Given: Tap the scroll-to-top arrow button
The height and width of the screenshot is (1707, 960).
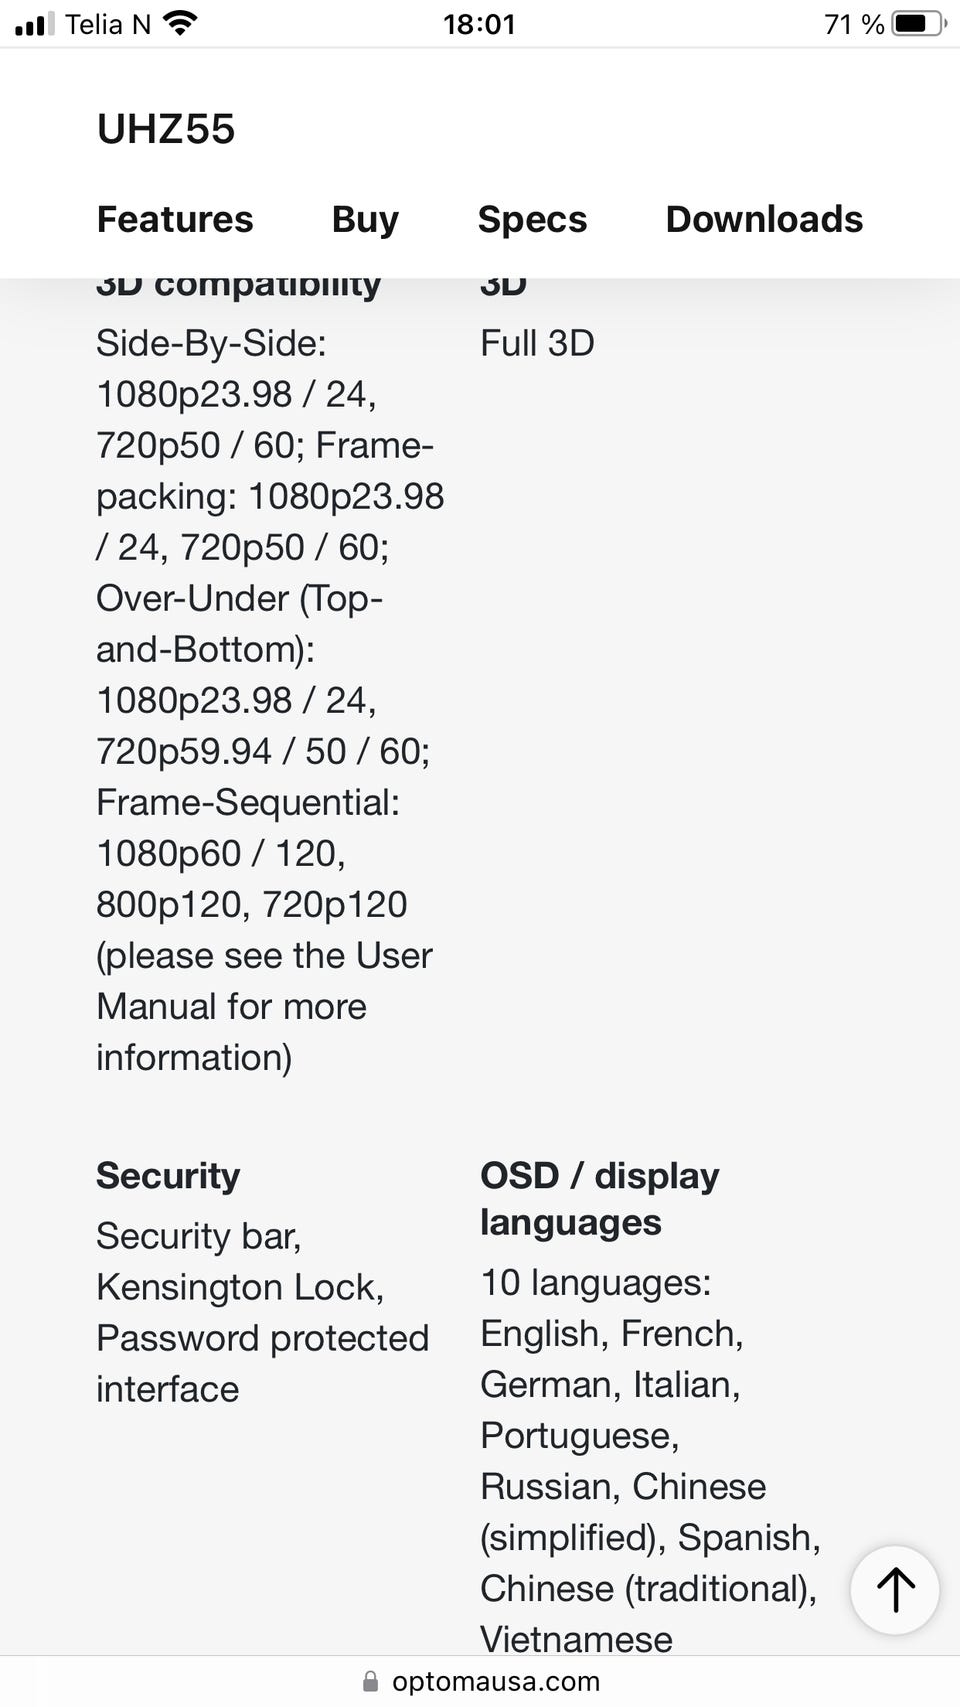Looking at the screenshot, I should [x=894, y=1589].
